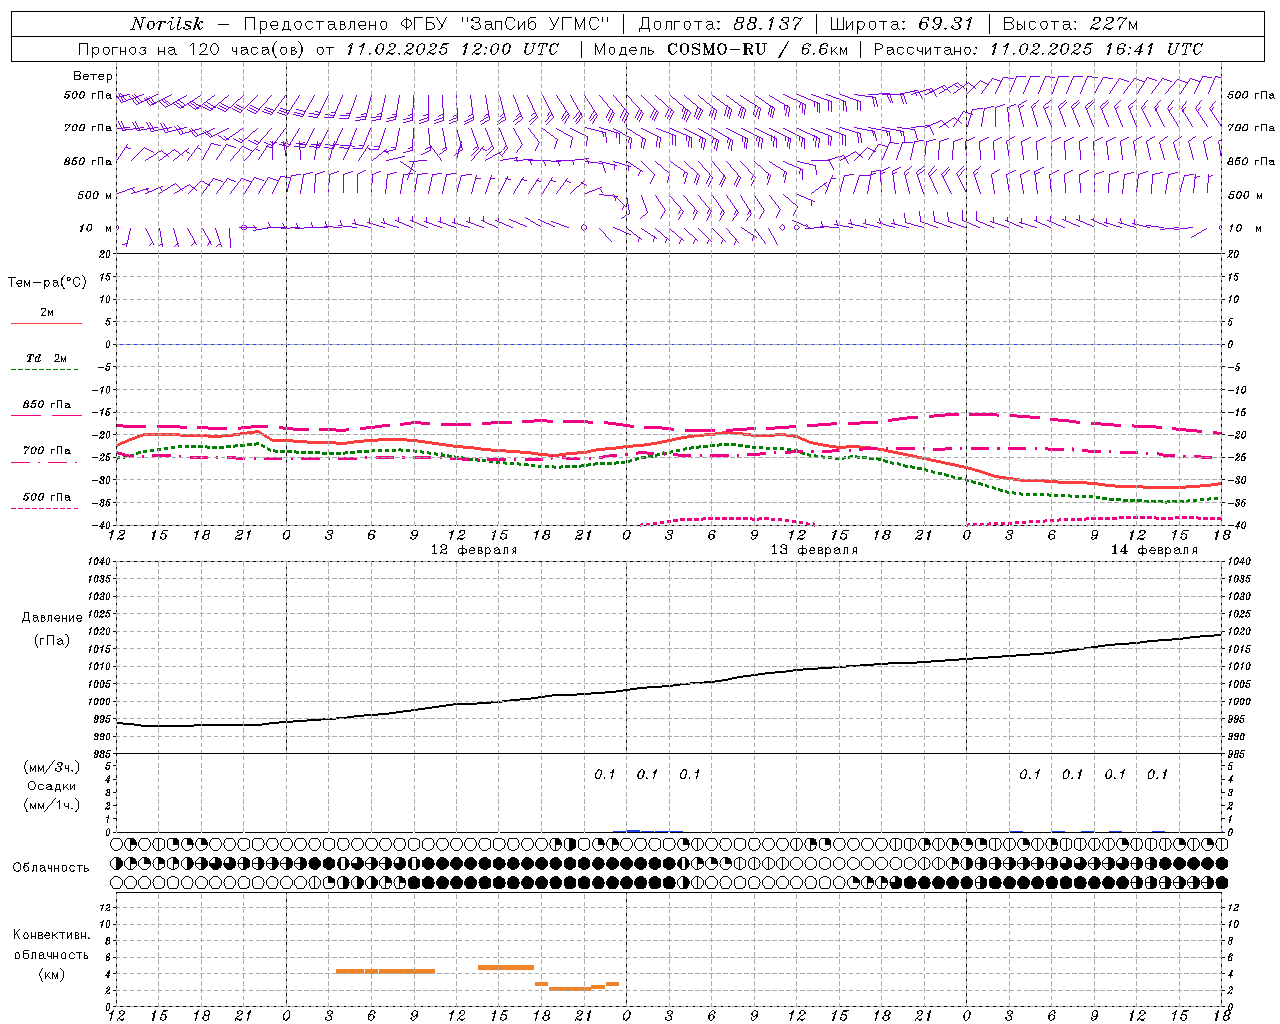Click the 'Конвективн.' convective cloud label

[x=52, y=935]
